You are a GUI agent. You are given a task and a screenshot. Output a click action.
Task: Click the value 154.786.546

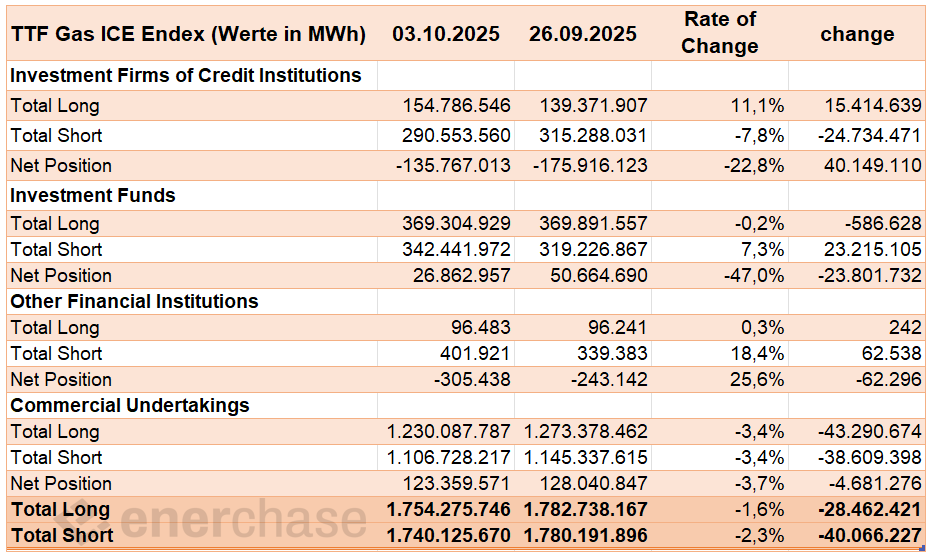pyautogui.click(x=456, y=106)
